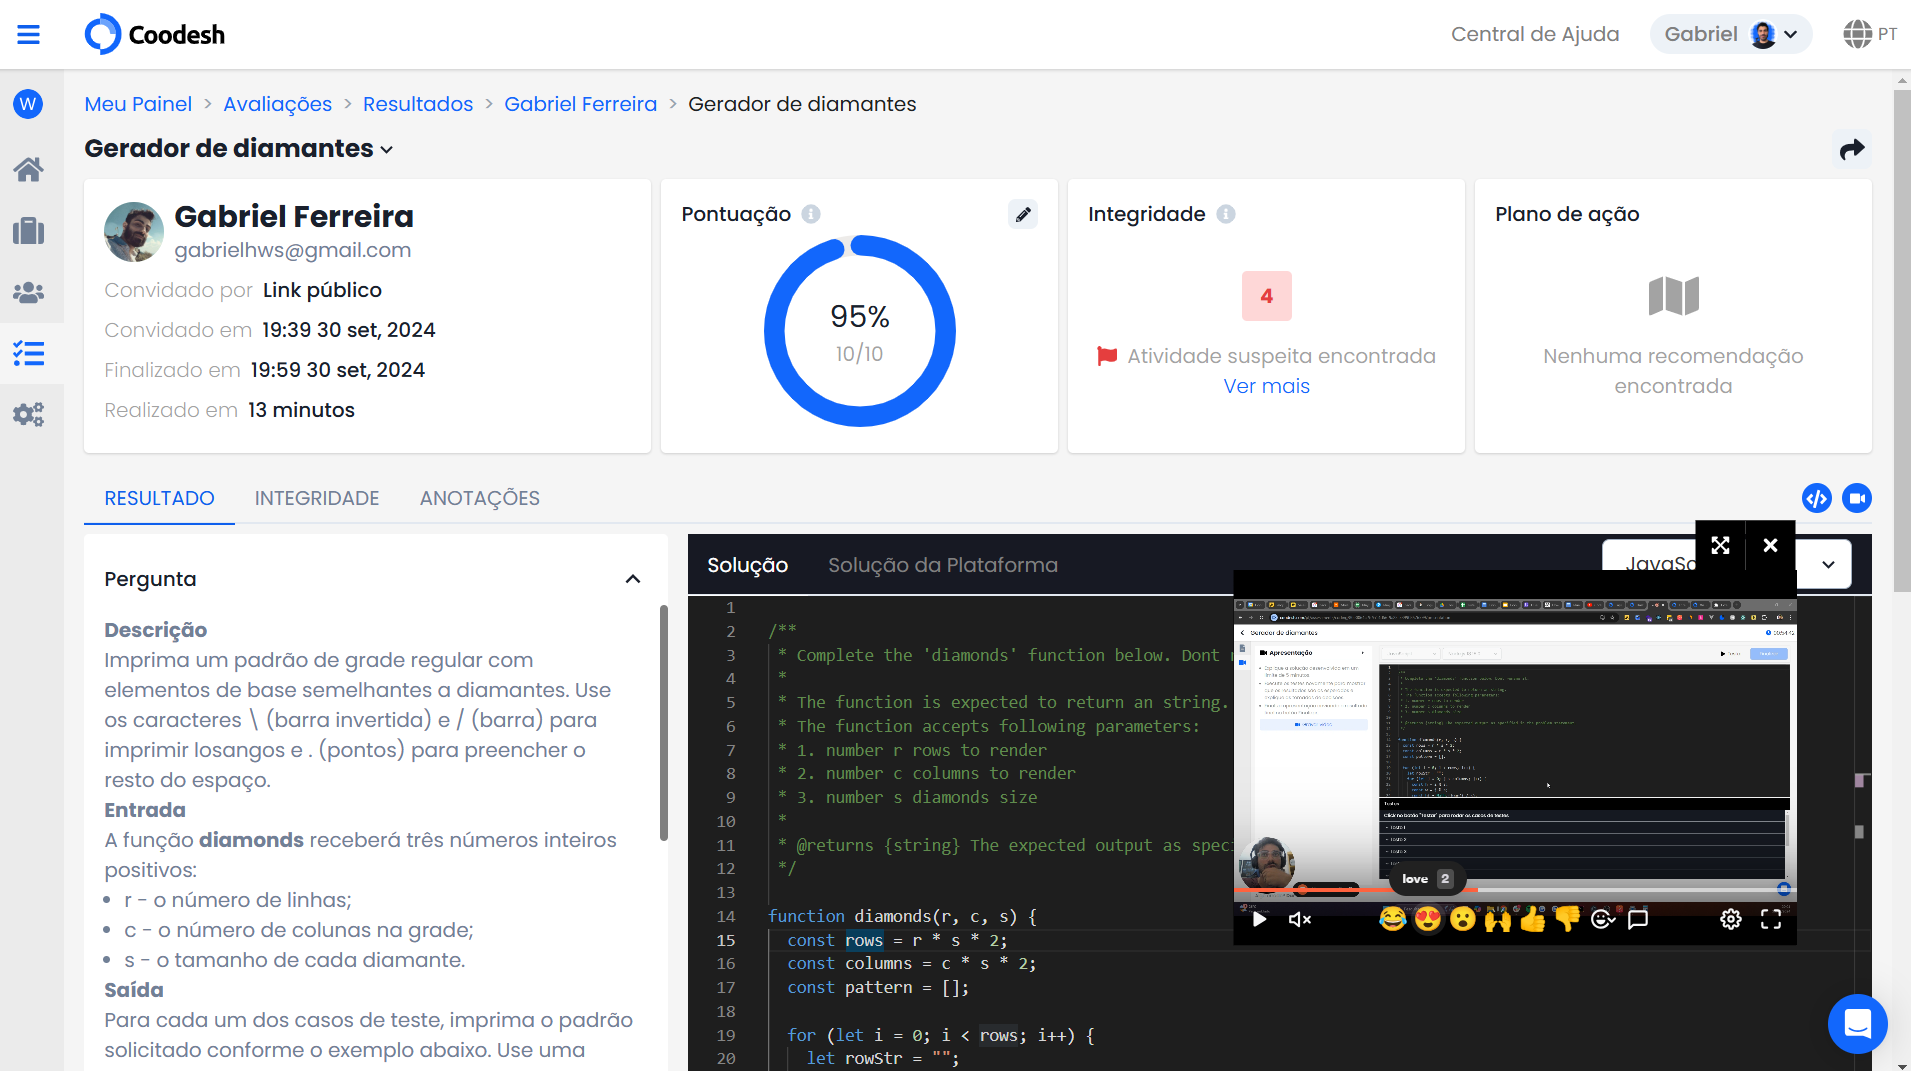This screenshot has width=1911, height=1071.
Task: Unmute the video audio
Action: (x=1299, y=920)
